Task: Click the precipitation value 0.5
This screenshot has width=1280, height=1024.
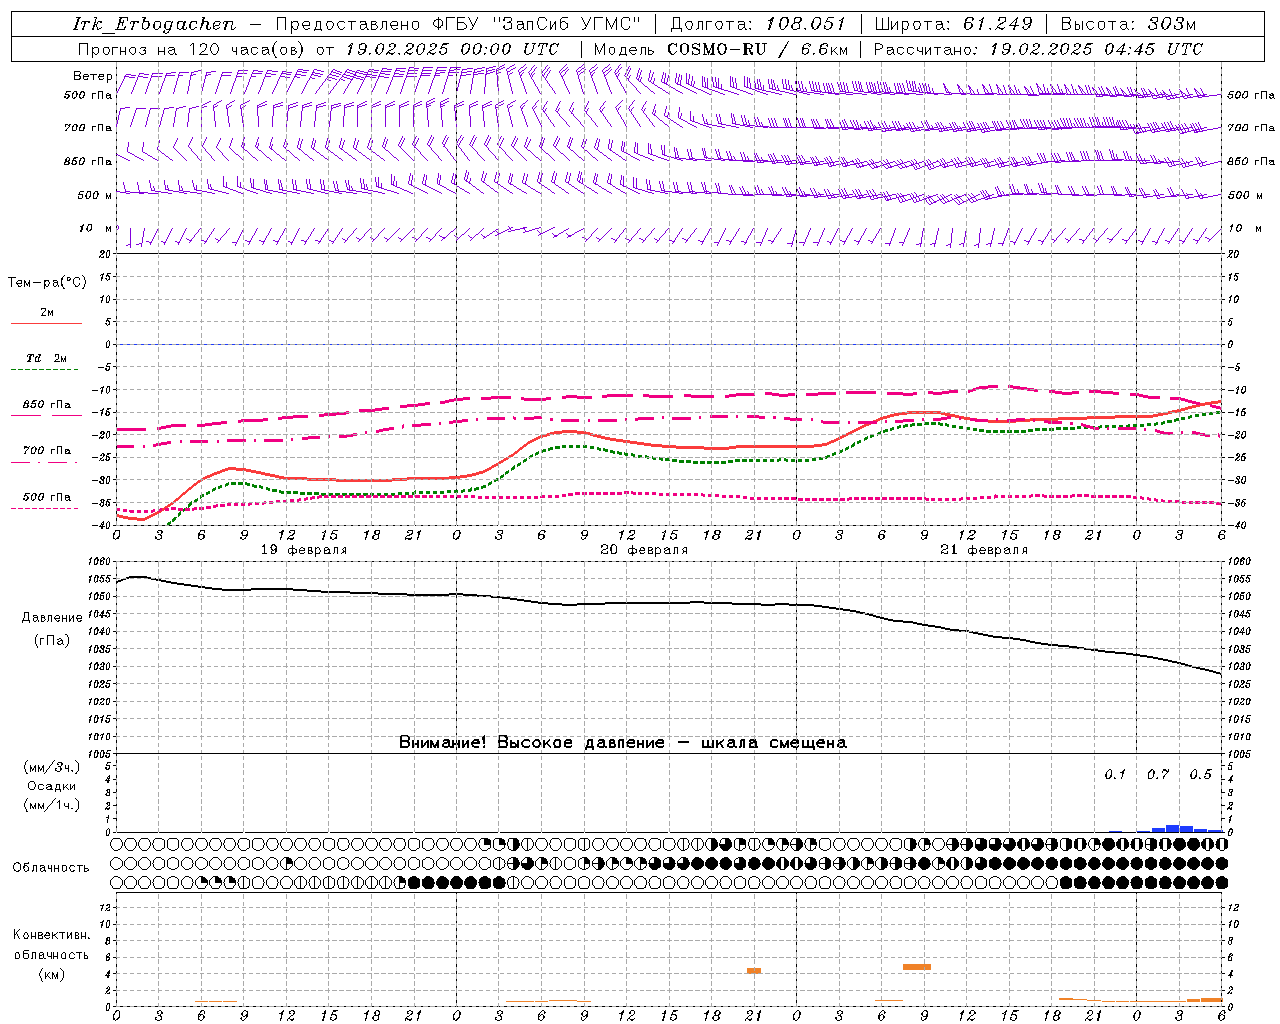Action: (x=1200, y=774)
